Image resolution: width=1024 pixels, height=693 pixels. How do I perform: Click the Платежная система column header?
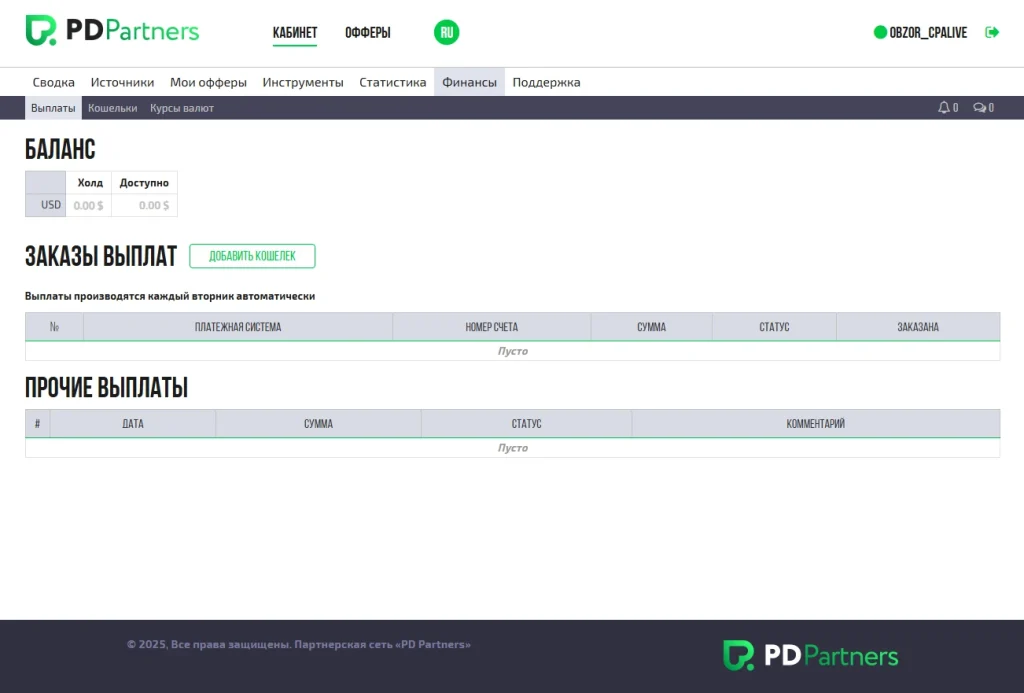click(238, 327)
